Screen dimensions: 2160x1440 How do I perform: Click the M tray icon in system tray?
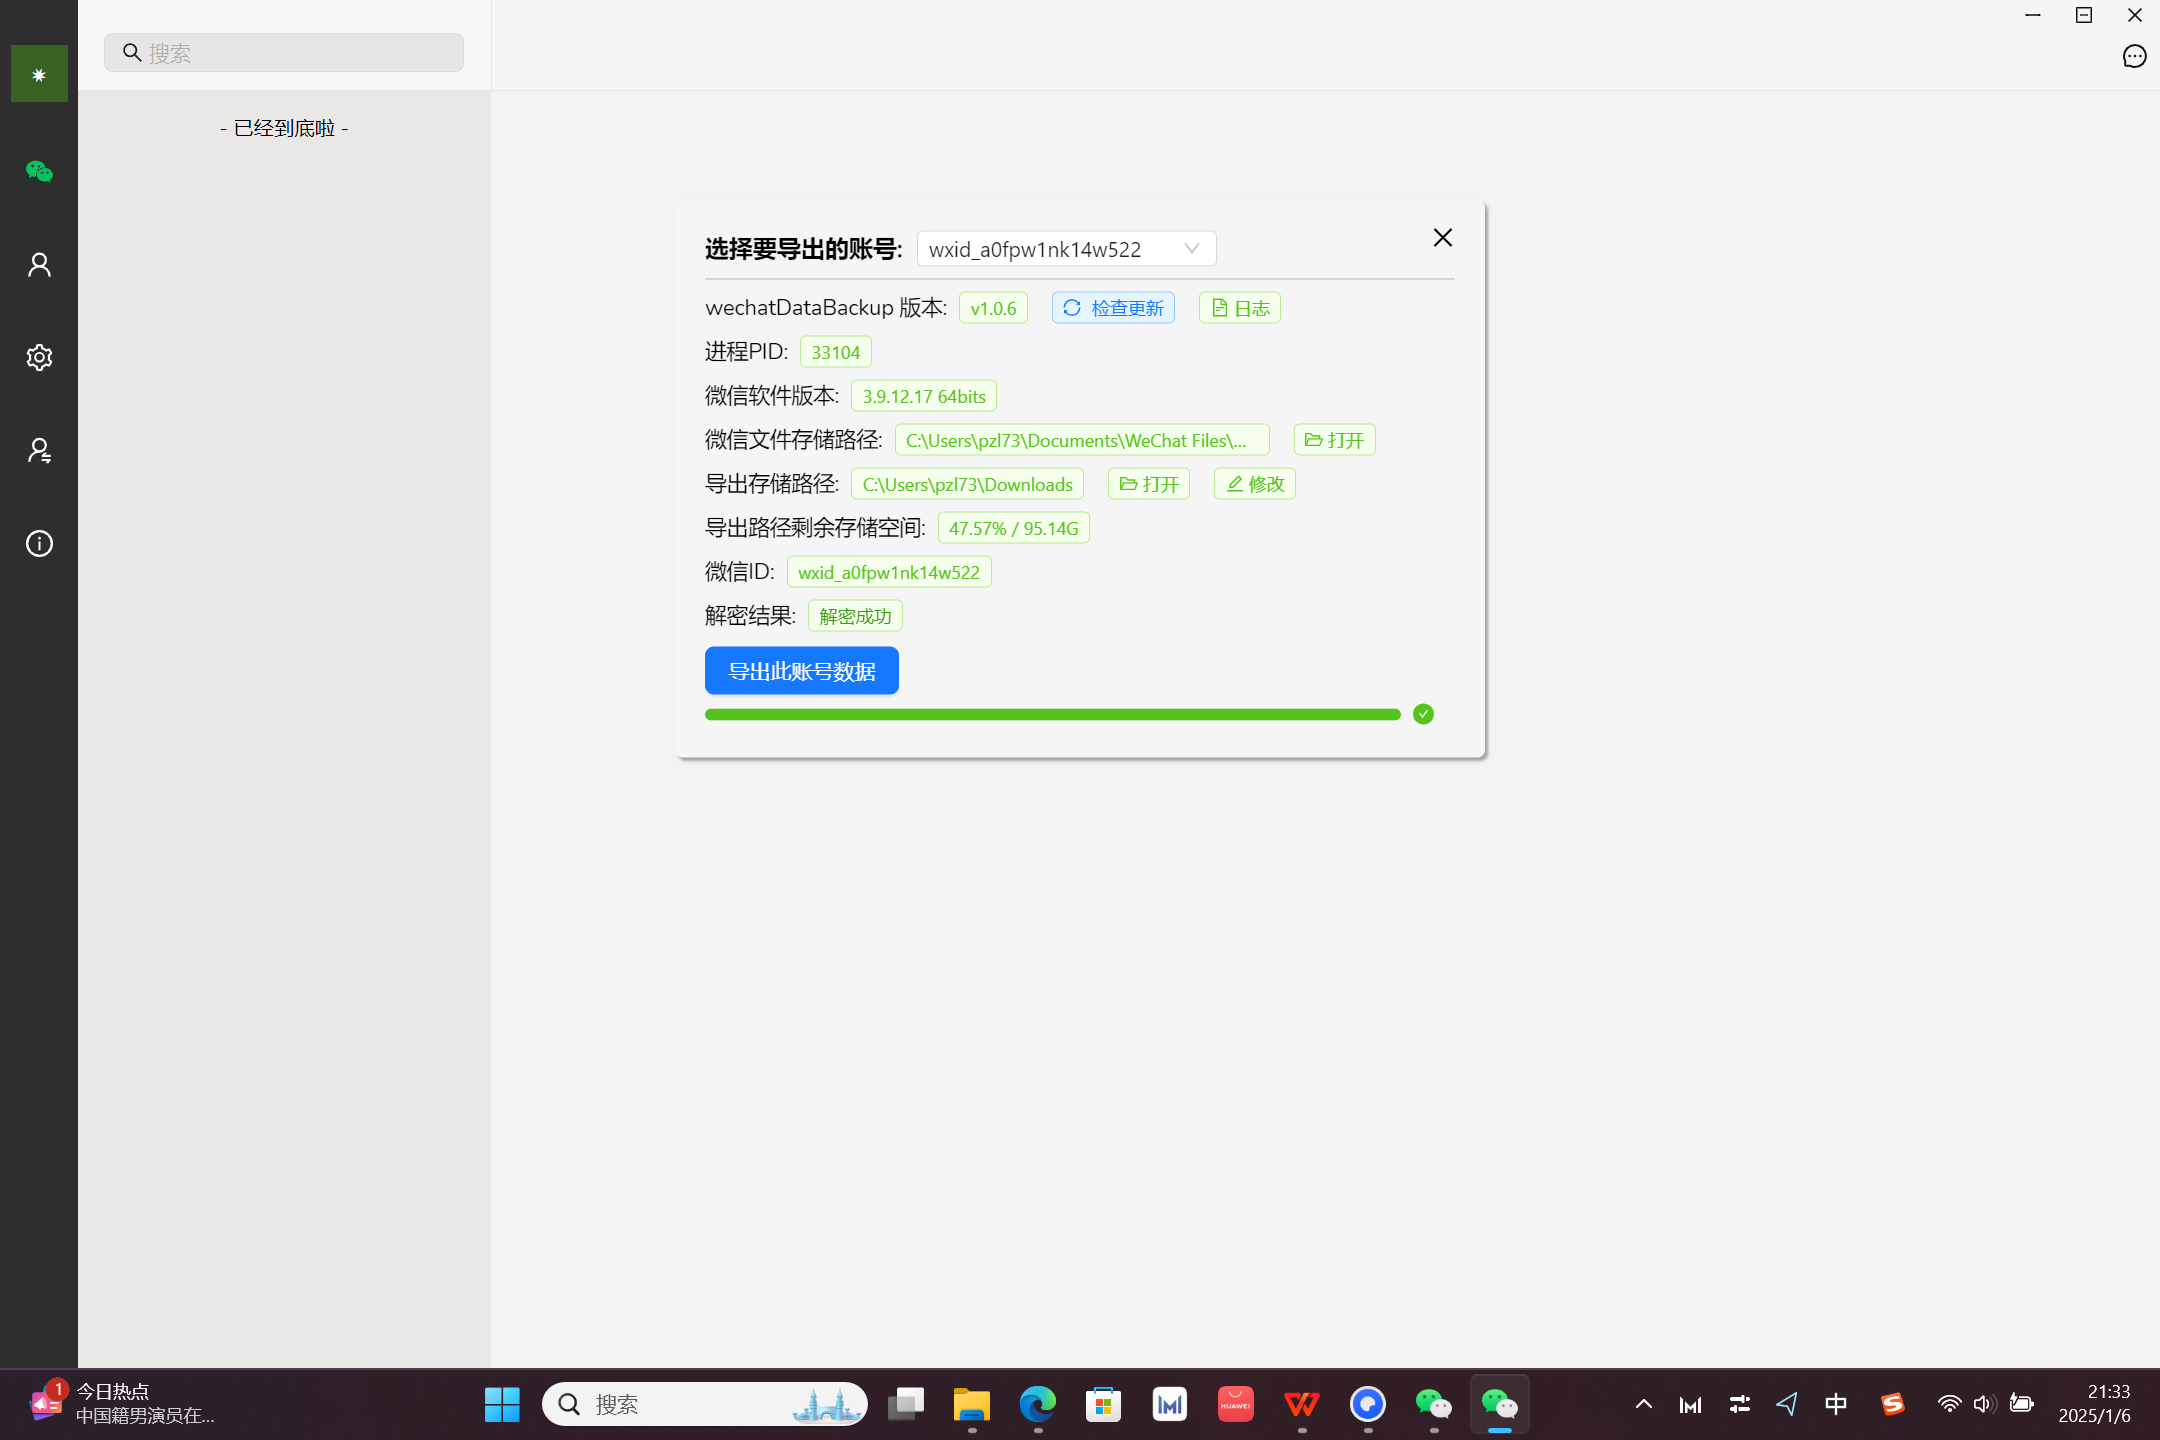(1691, 1405)
